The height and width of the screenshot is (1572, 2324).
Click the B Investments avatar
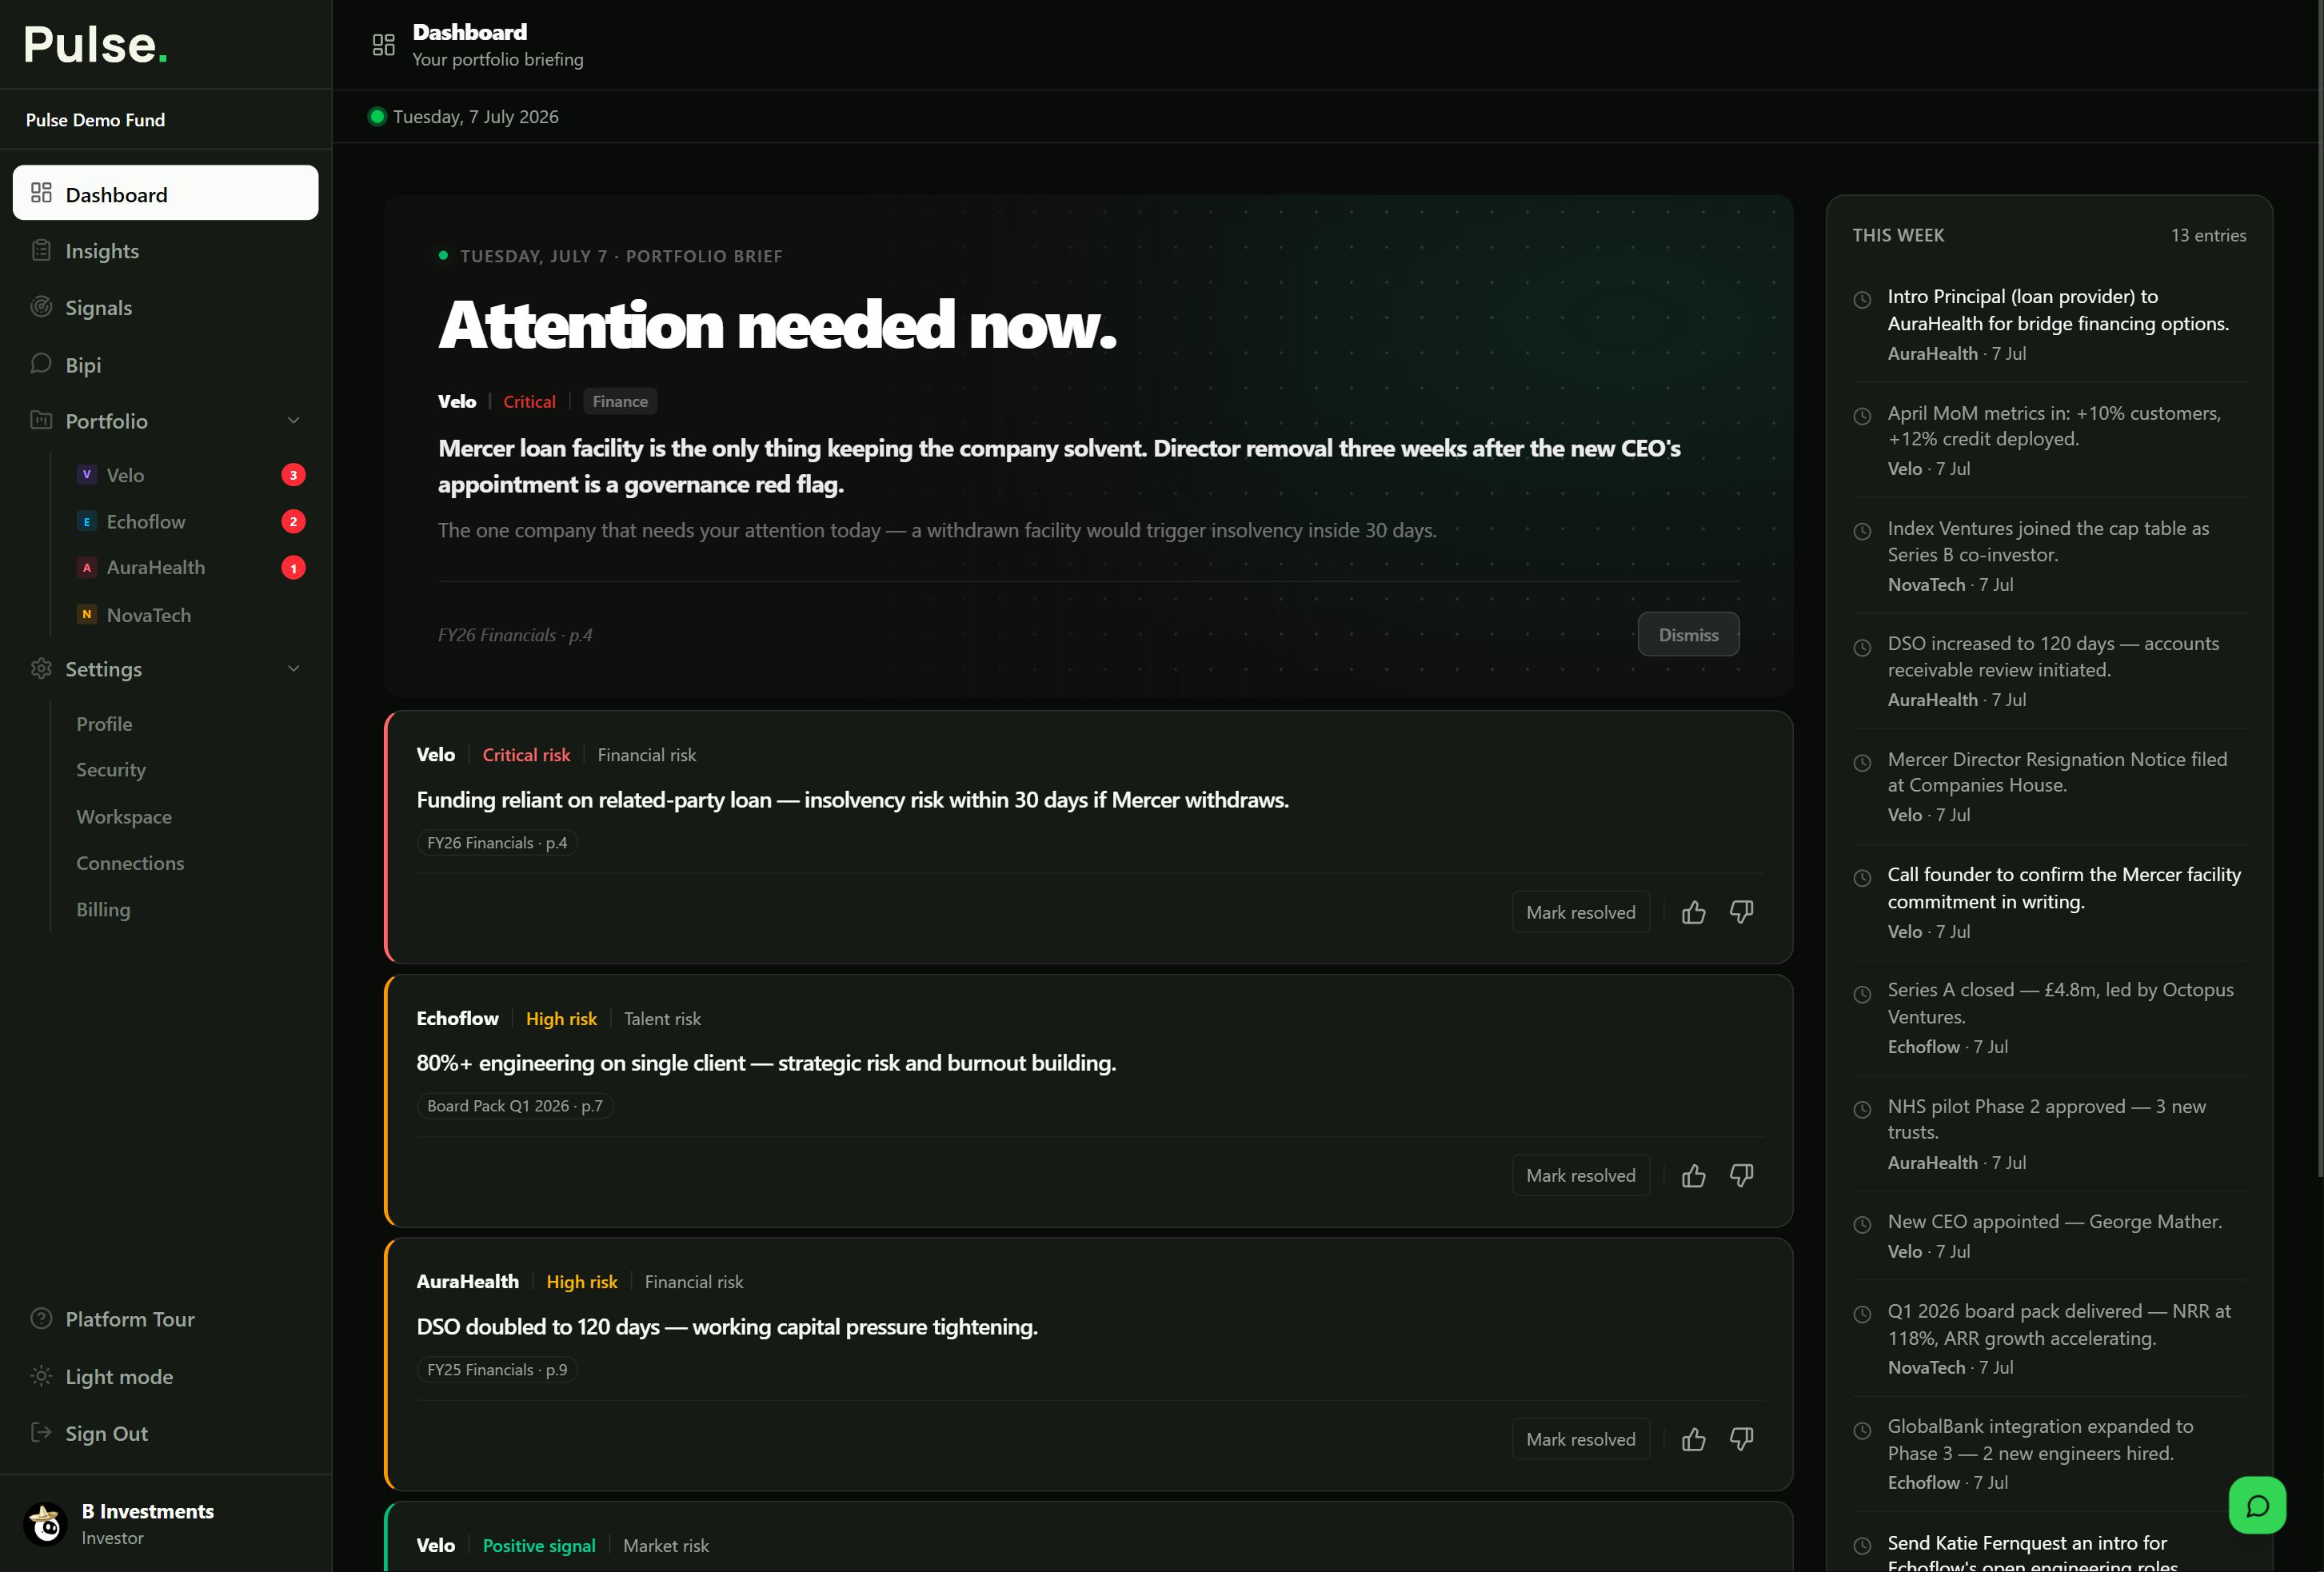tap(46, 1523)
